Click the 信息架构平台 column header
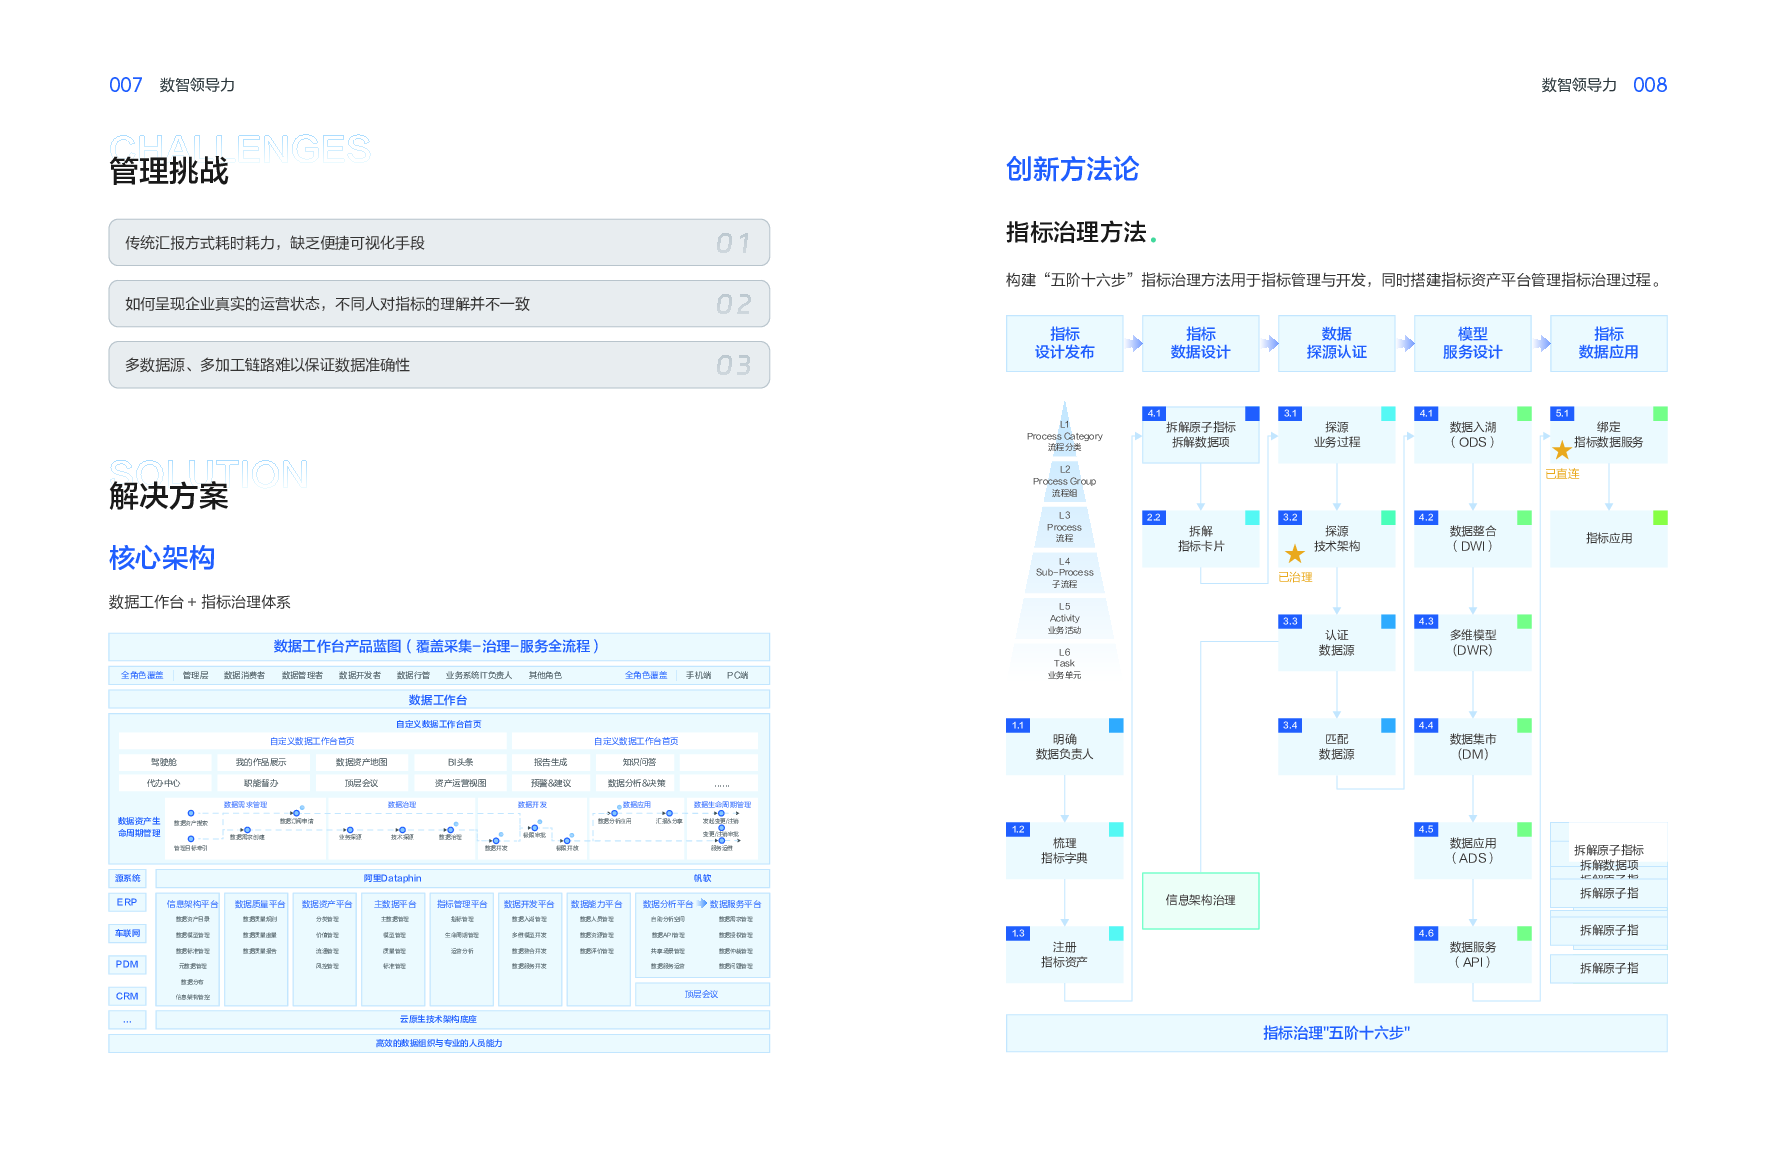The image size is (1776, 1162). tap(192, 904)
